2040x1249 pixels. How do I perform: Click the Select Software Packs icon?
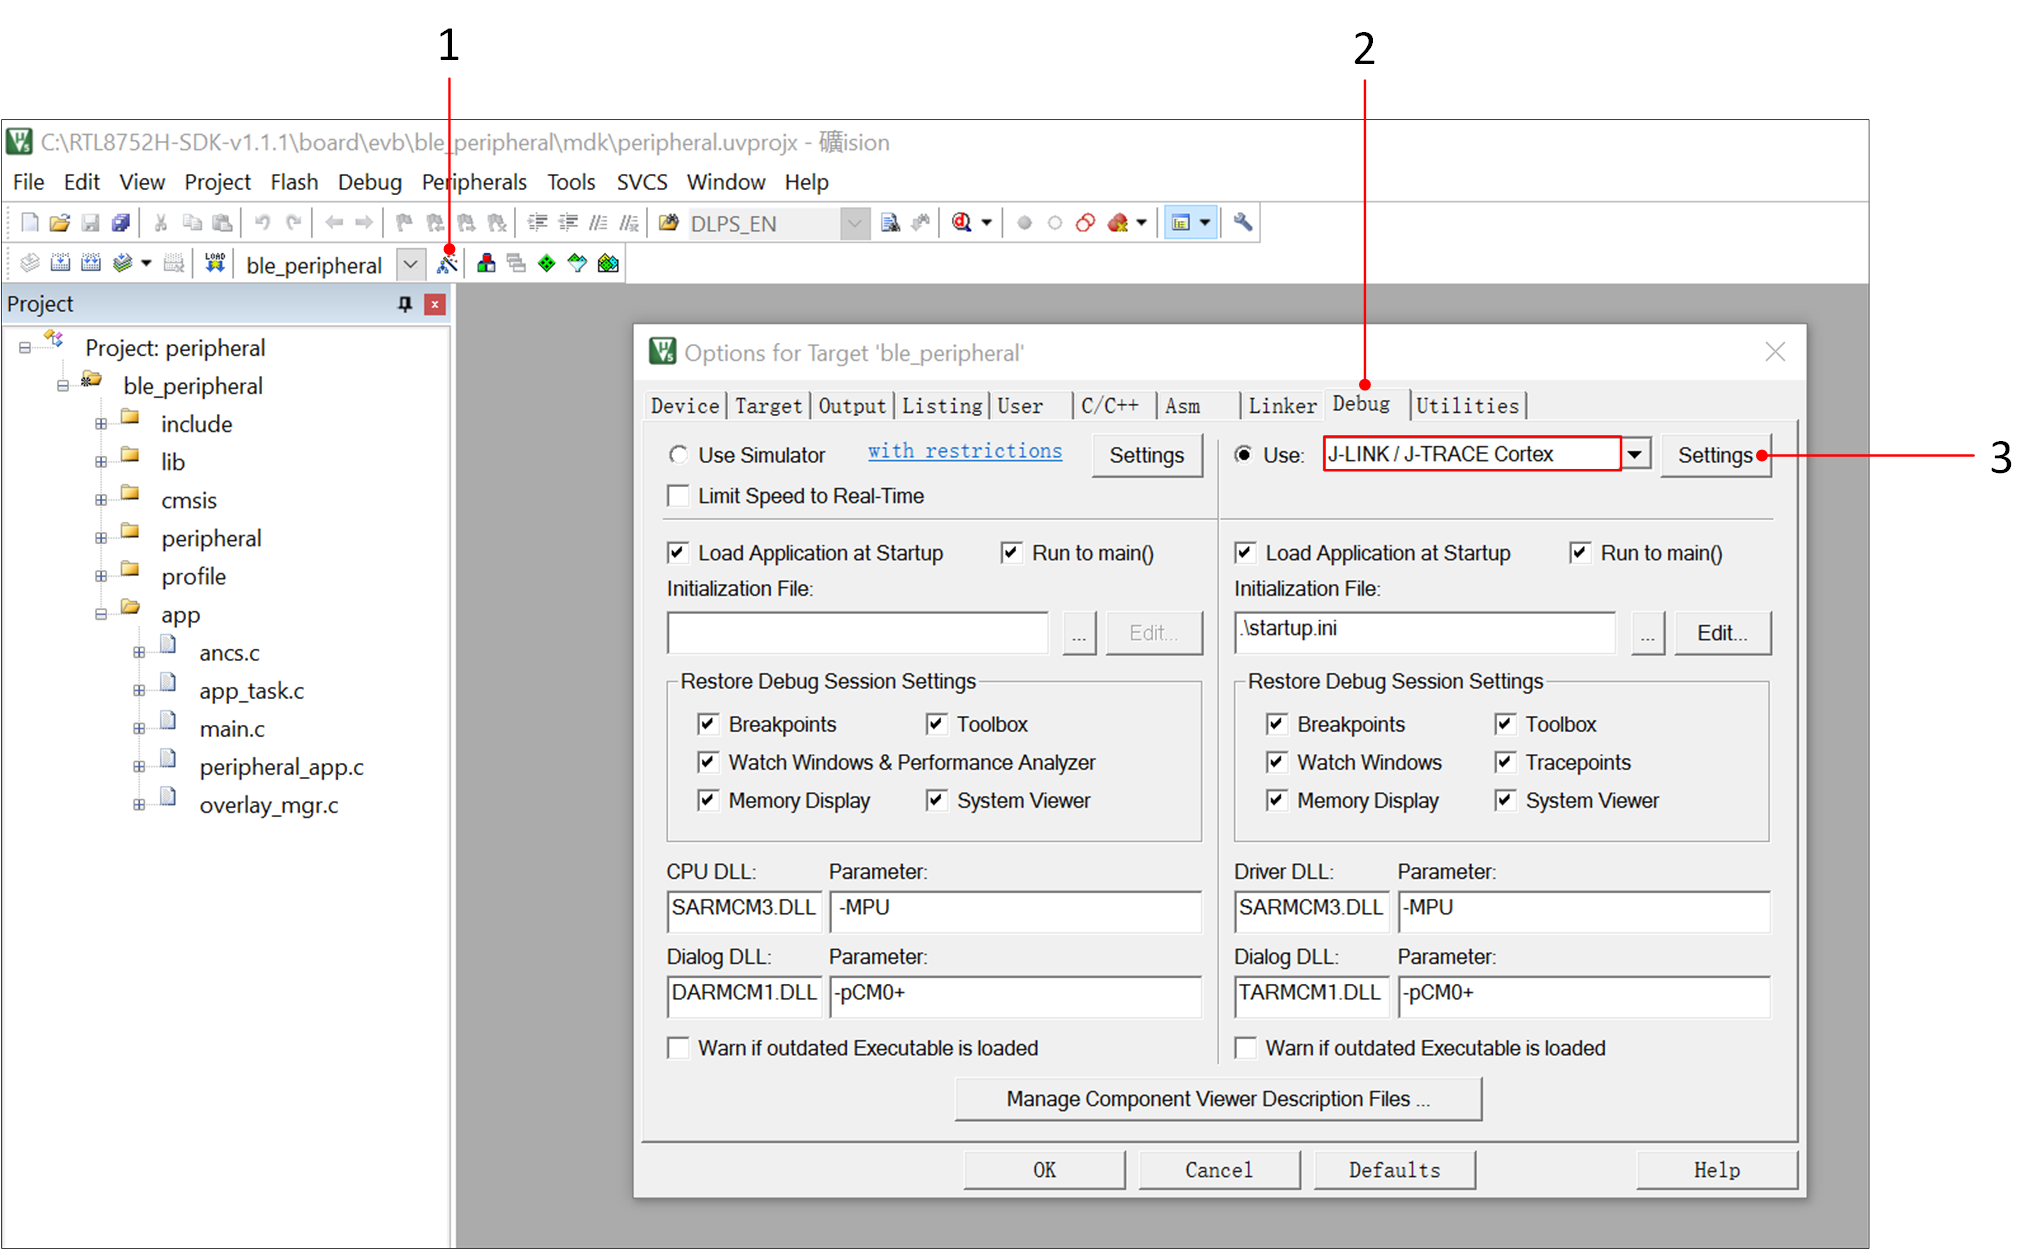pyautogui.click(x=577, y=264)
